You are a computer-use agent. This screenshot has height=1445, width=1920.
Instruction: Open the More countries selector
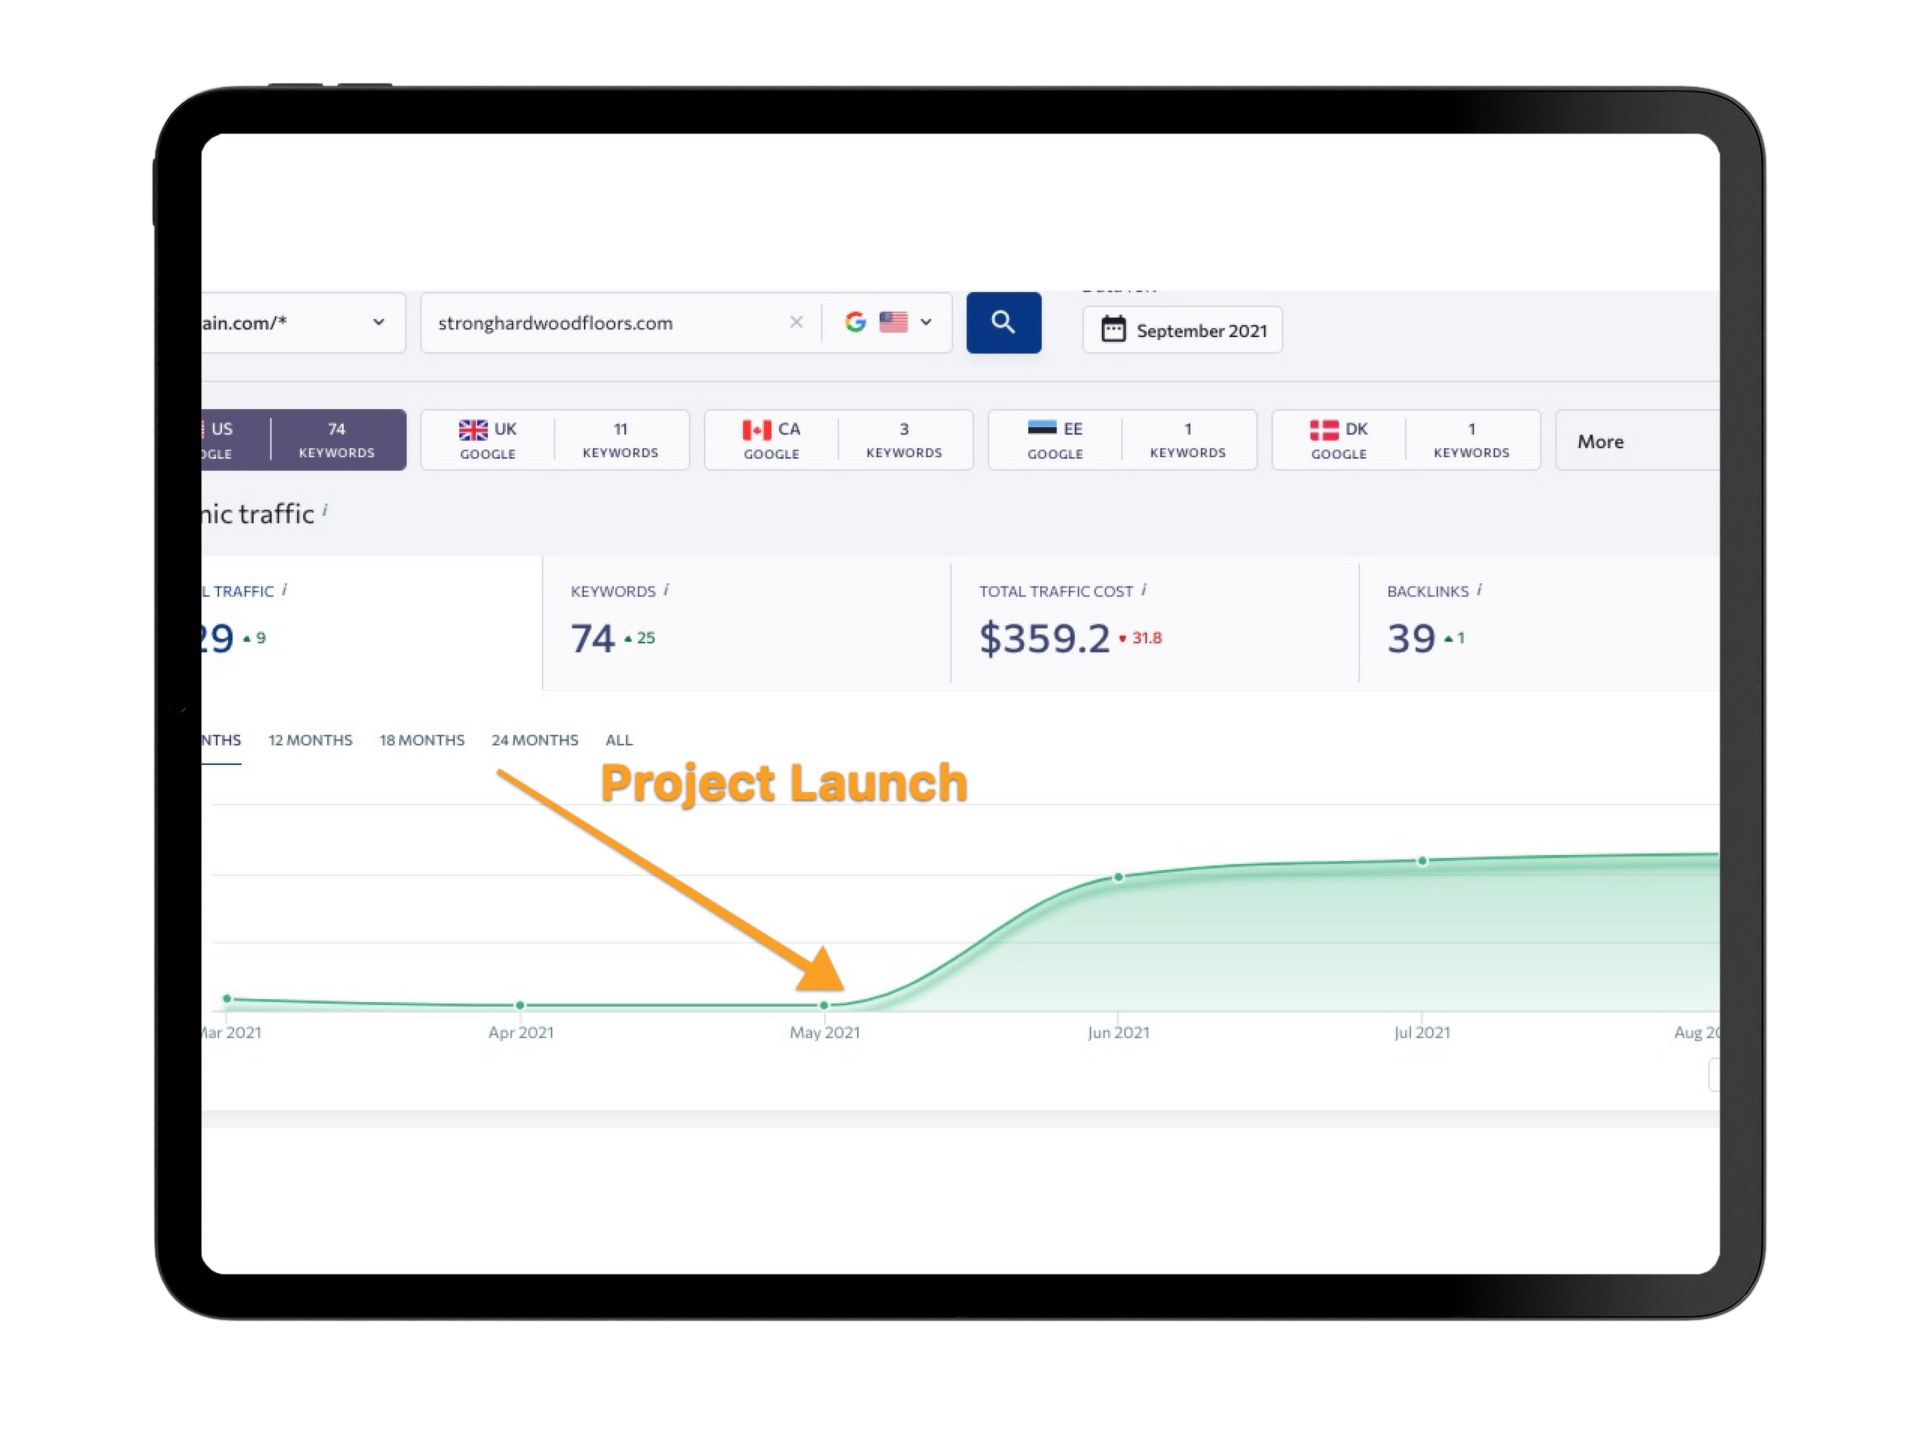point(1600,440)
